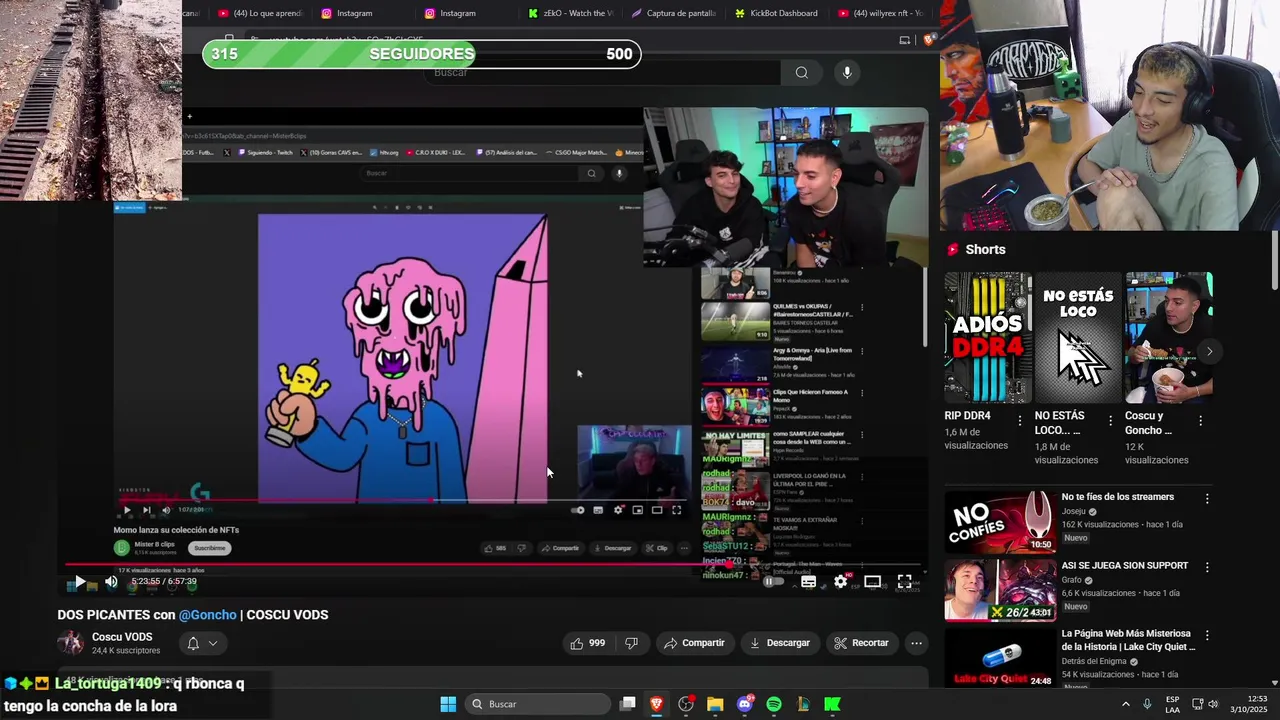
Task: Click the cast media icon near address bar
Action: point(905,40)
